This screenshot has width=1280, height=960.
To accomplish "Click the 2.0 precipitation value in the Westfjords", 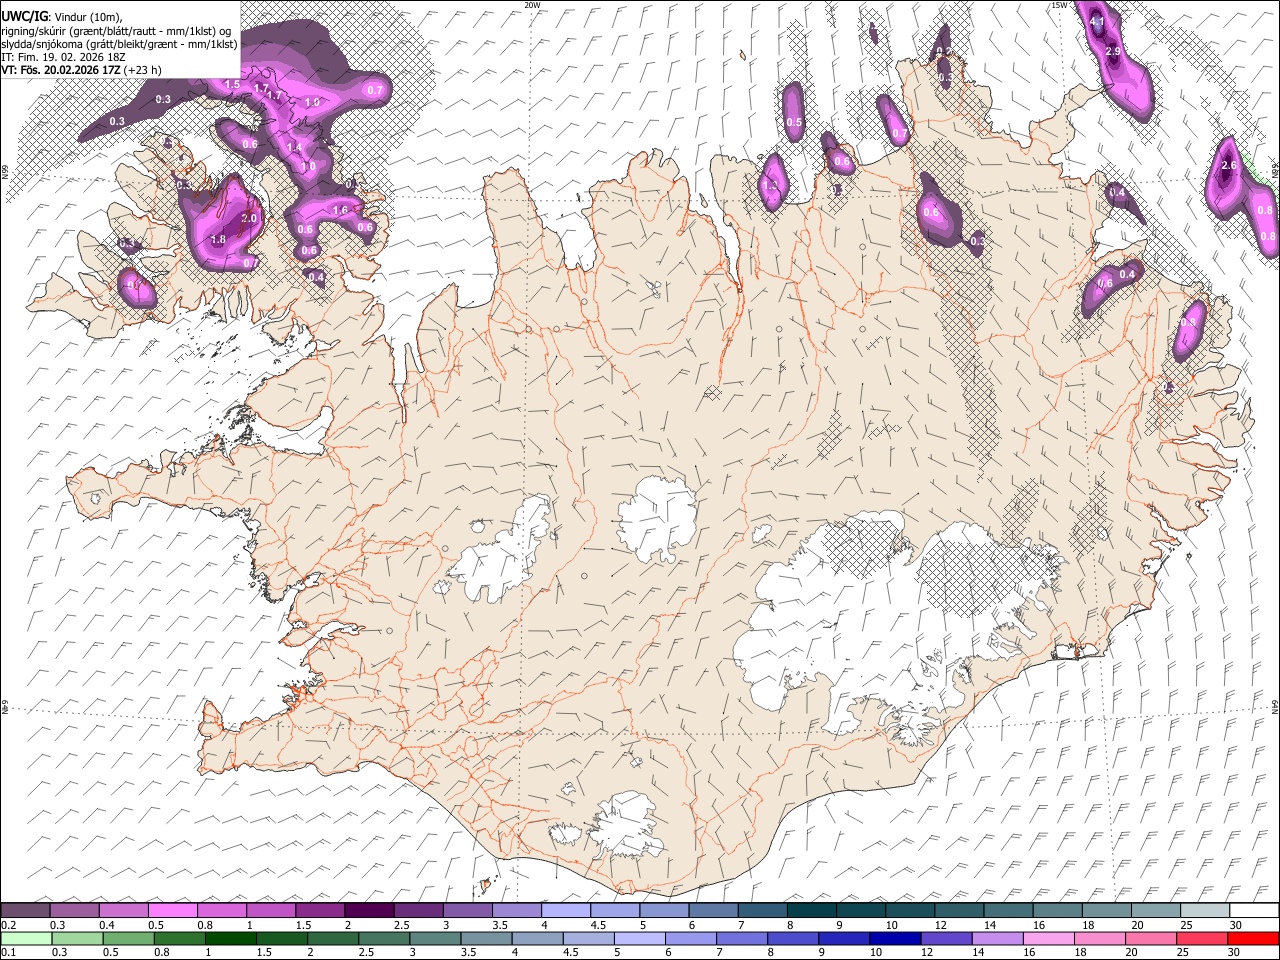I will tap(249, 218).
